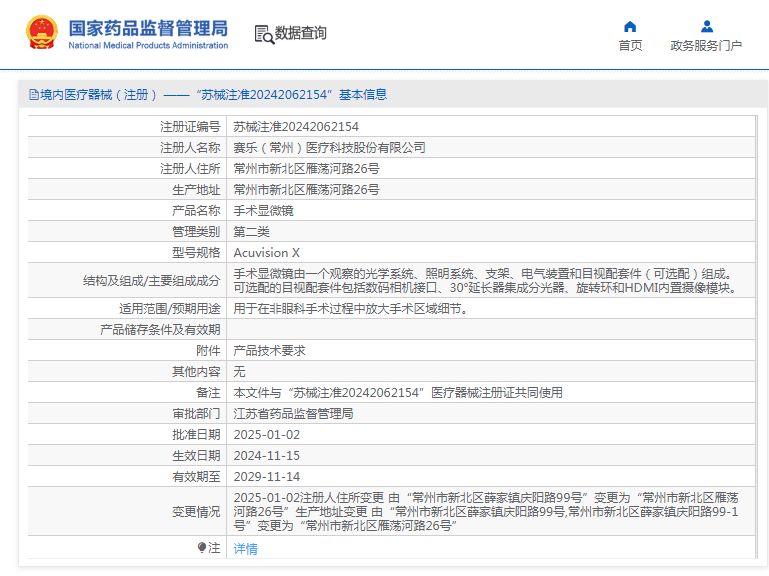Image resolution: width=769 pixels, height=576 pixels.
Task: Open the 政务服务门户 link
Action: coord(706,46)
